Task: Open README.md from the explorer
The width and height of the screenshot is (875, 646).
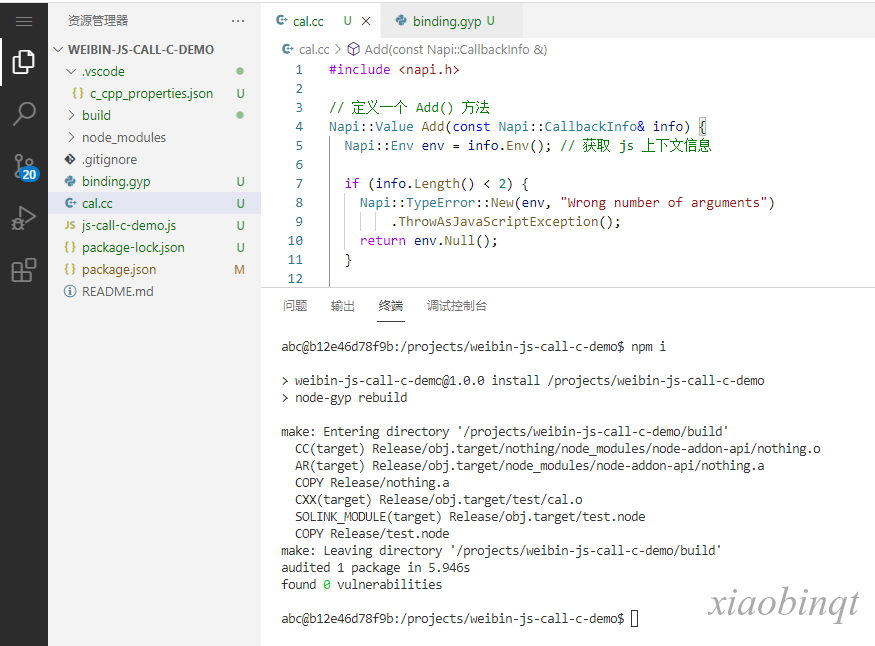Action: [x=117, y=291]
